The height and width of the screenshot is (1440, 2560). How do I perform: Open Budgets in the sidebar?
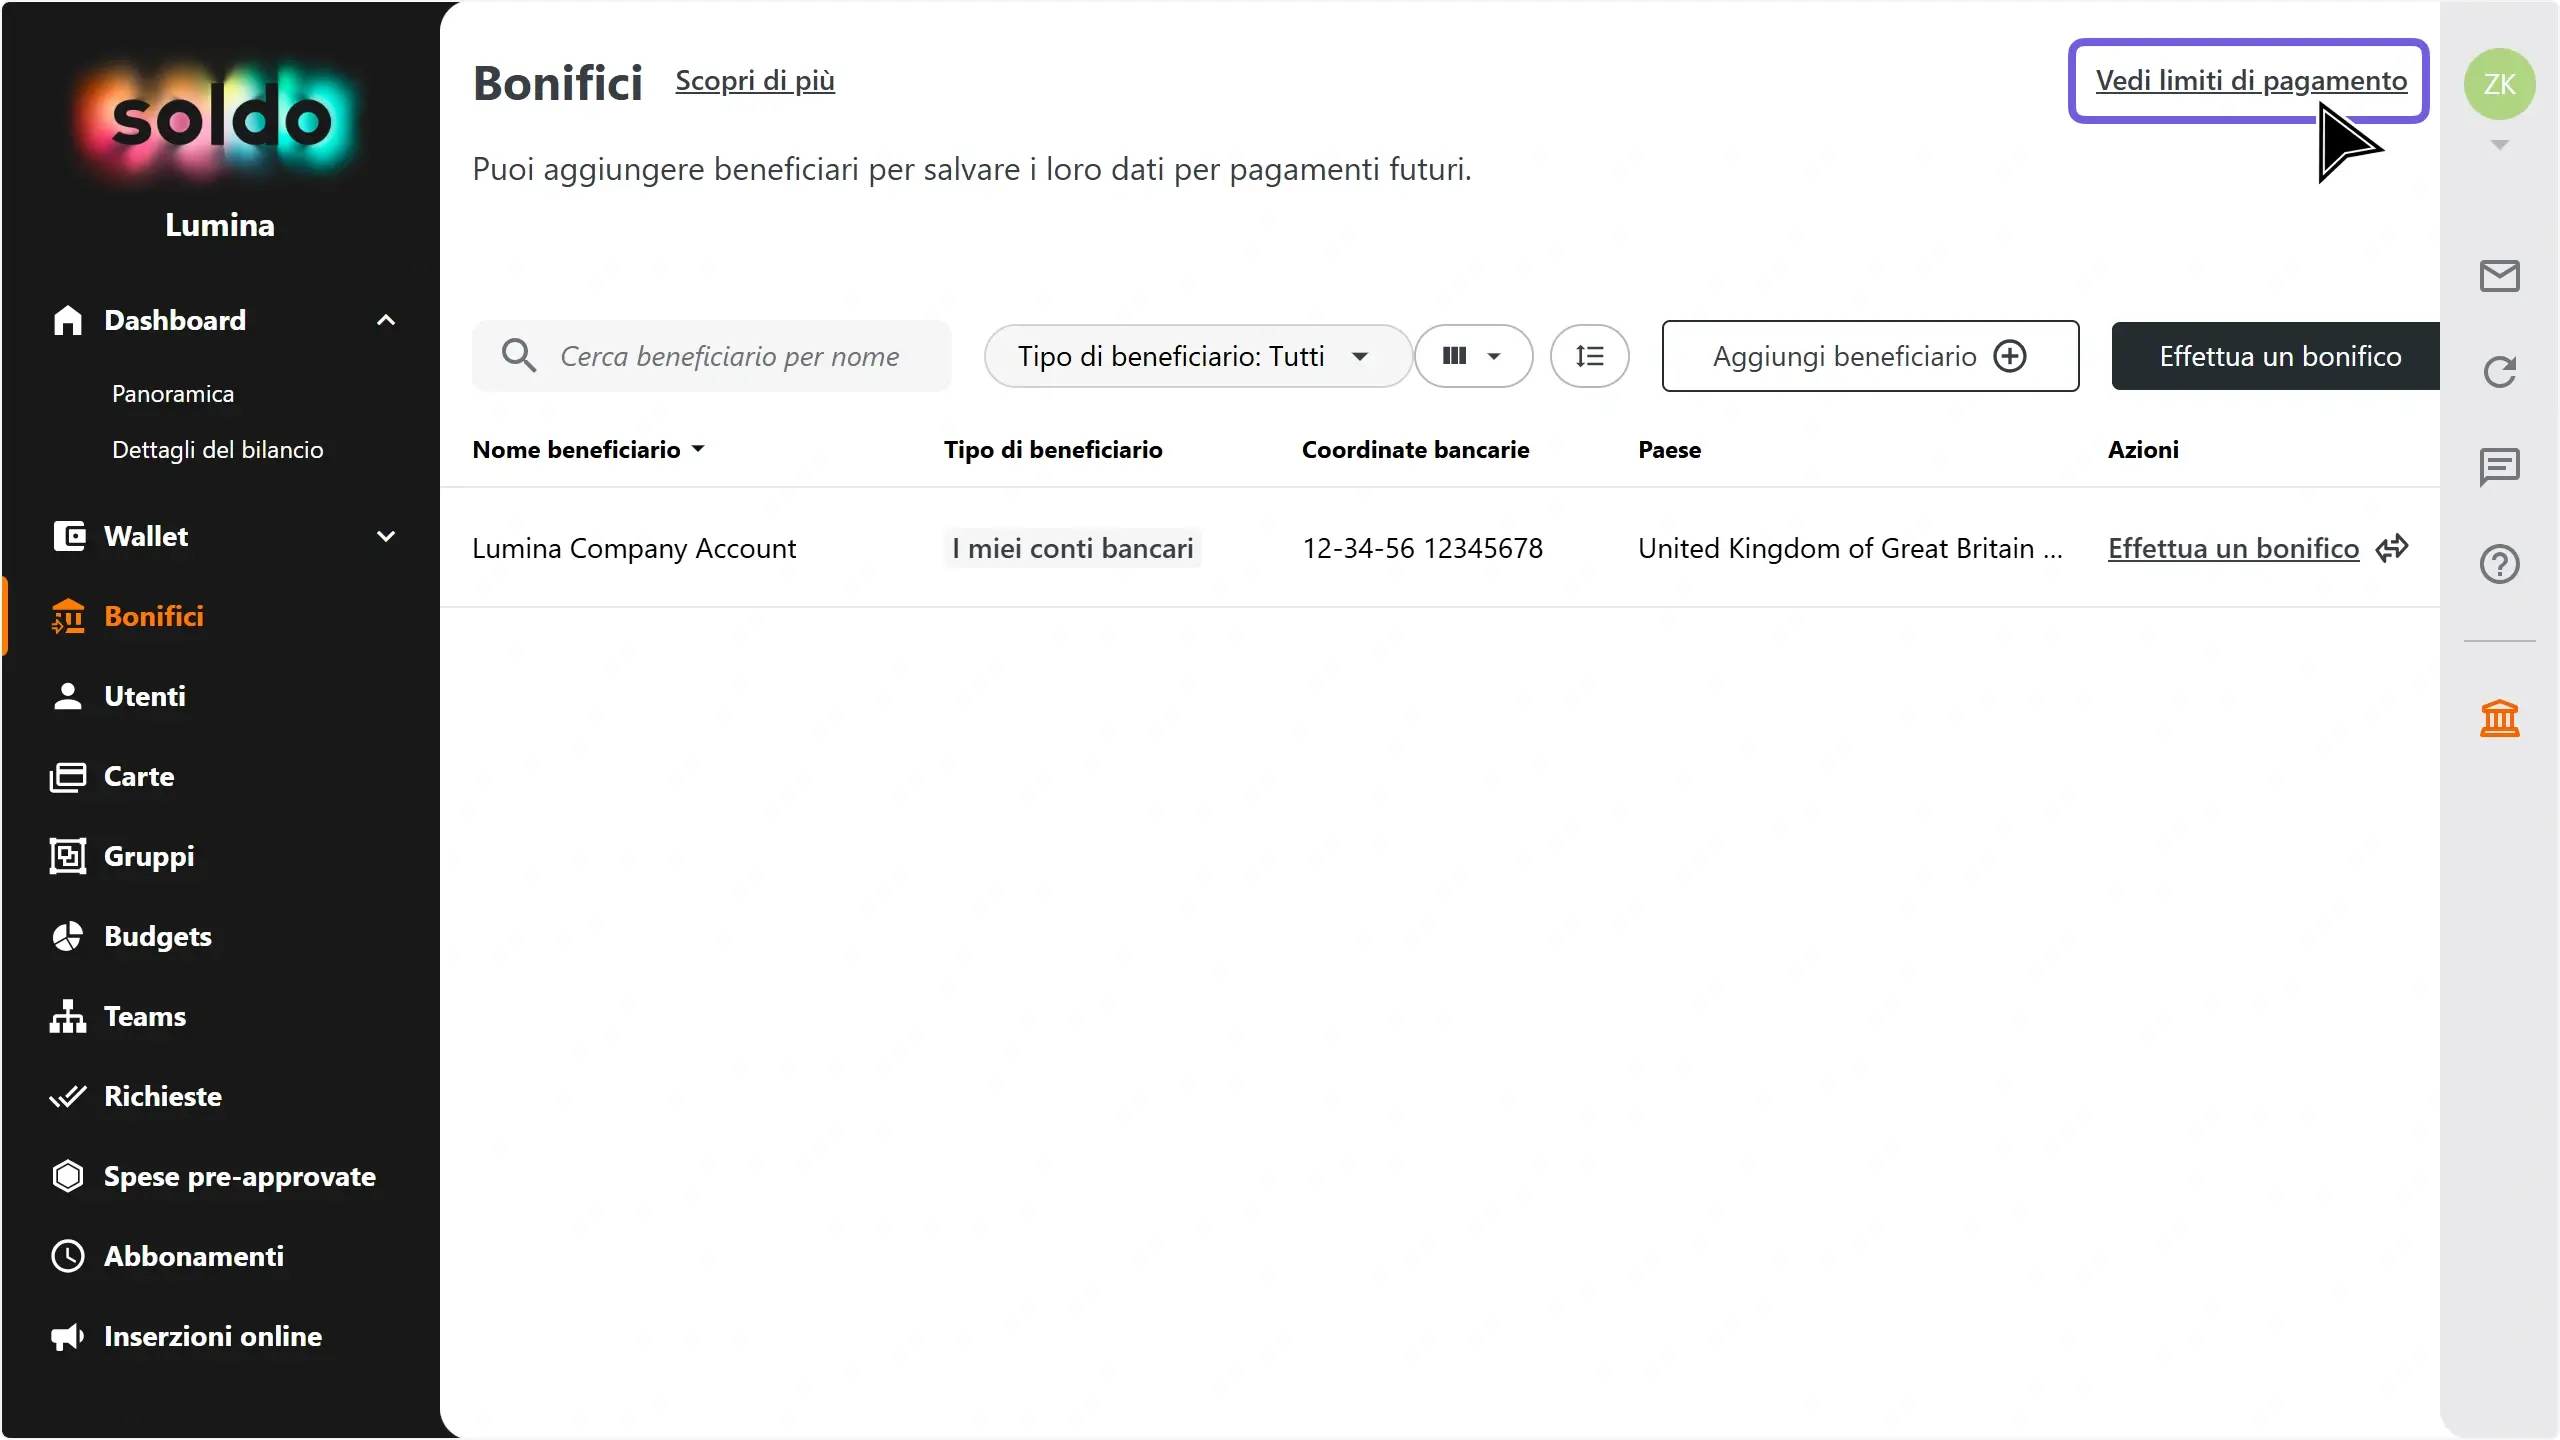[x=158, y=936]
